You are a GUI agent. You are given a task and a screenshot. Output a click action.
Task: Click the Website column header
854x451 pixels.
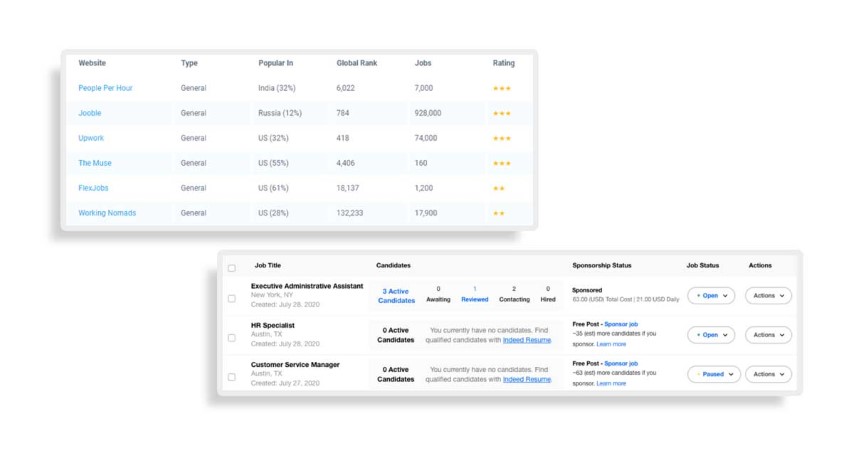point(92,63)
